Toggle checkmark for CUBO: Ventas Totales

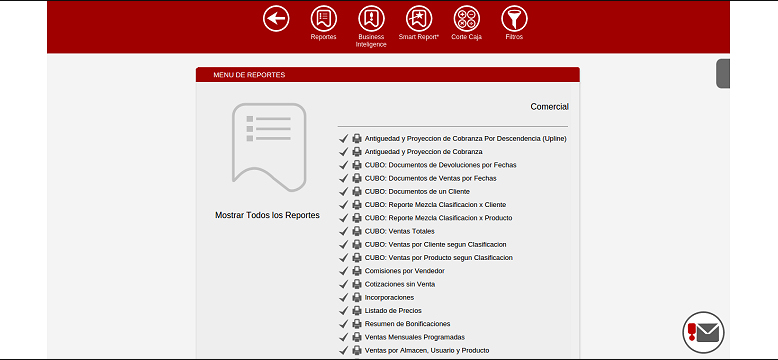pos(344,231)
